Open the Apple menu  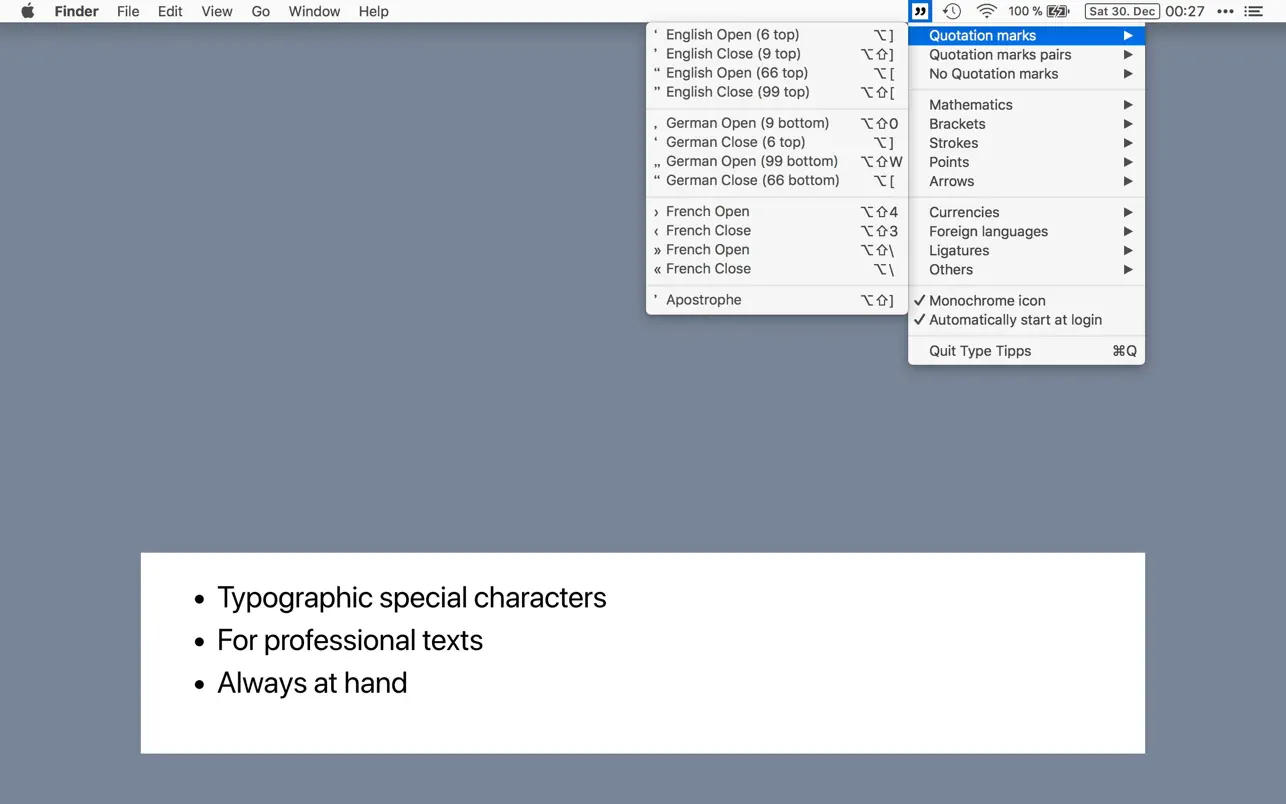point(27,11)
